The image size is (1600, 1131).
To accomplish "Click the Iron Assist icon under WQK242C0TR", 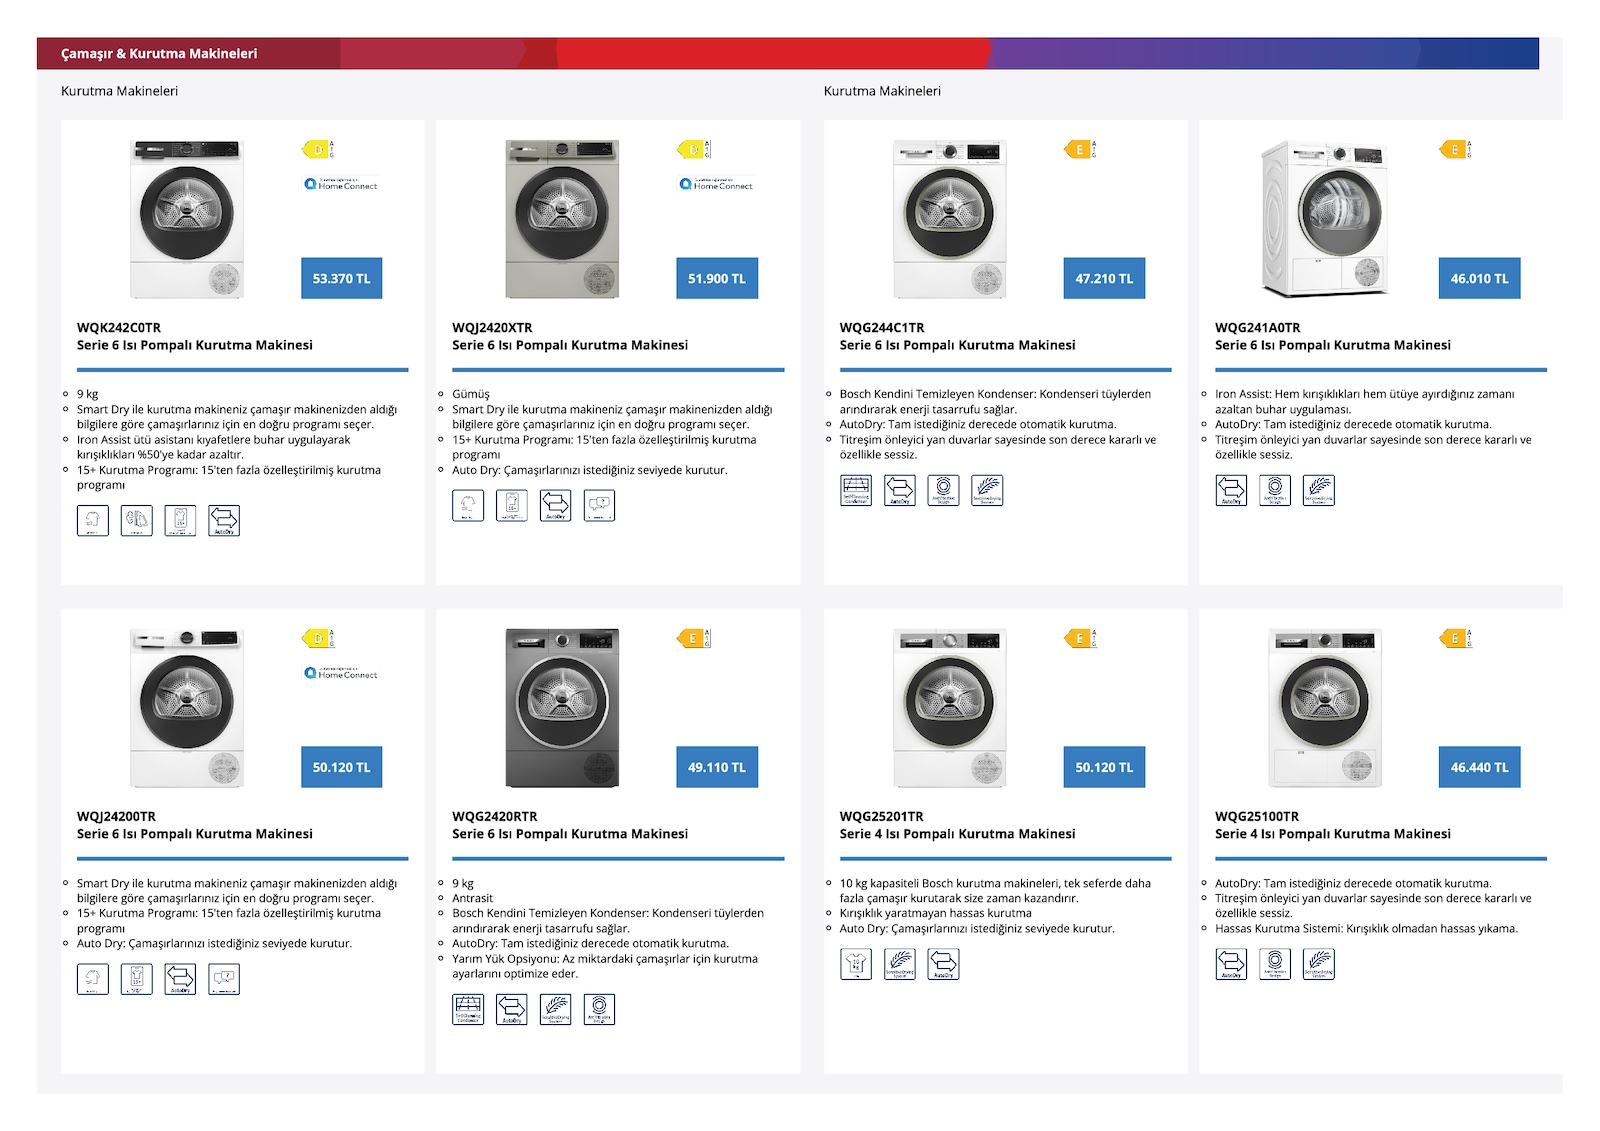I will [137, 520].
